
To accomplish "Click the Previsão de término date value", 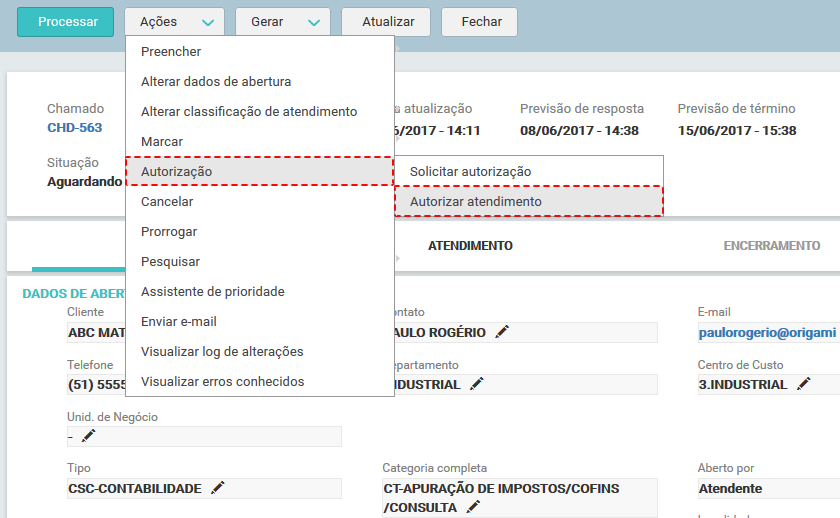I will tap(737, 131).
